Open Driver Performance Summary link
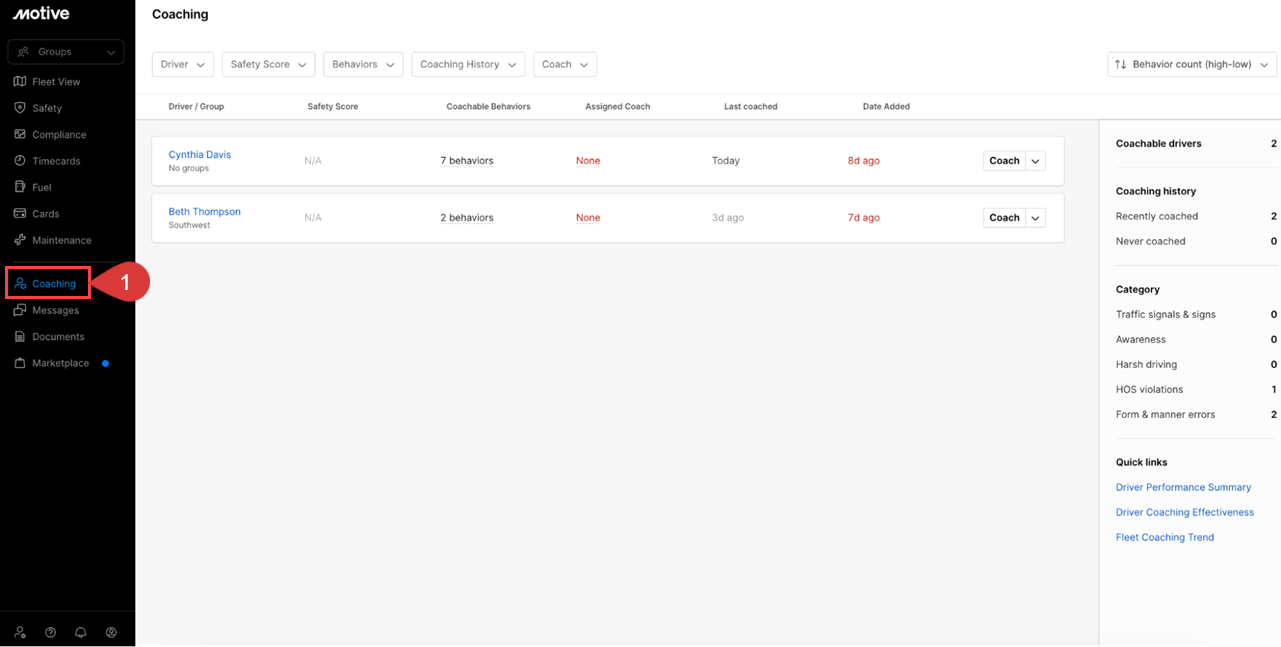Viewport: 1281px width, 647px height. tap(1183, 488)
